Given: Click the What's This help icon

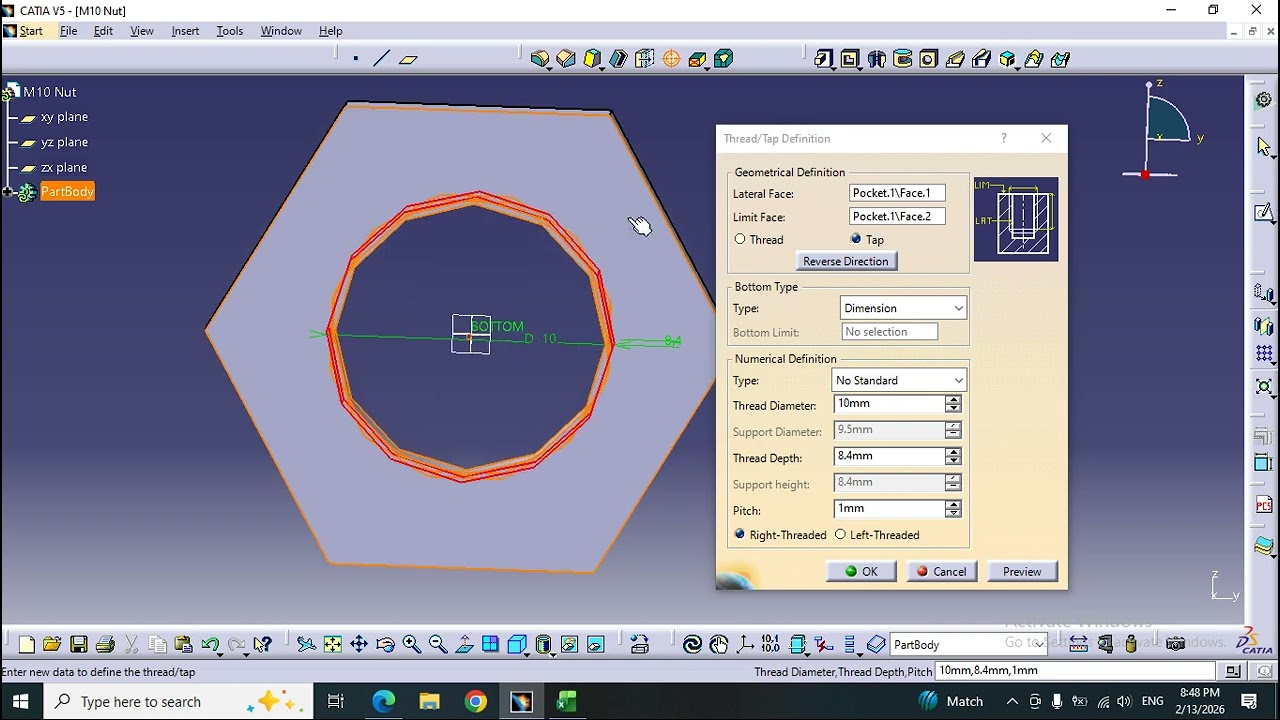Looking at the screenshot, I should pos(262,645).
